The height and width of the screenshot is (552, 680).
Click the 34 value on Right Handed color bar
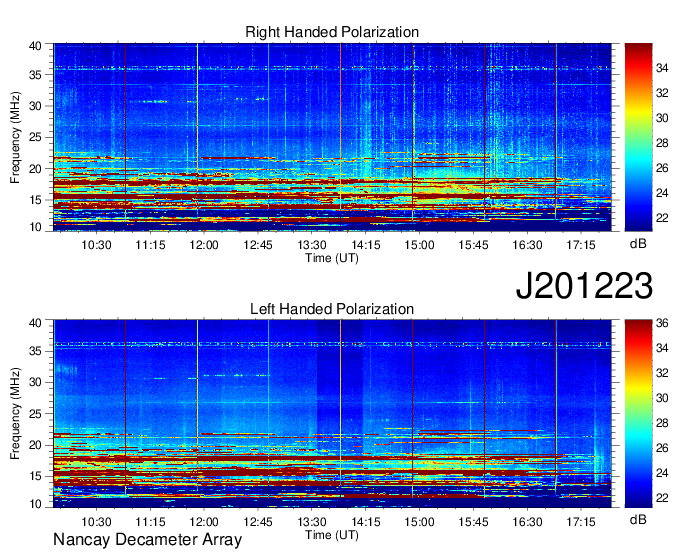click(662, 68)
